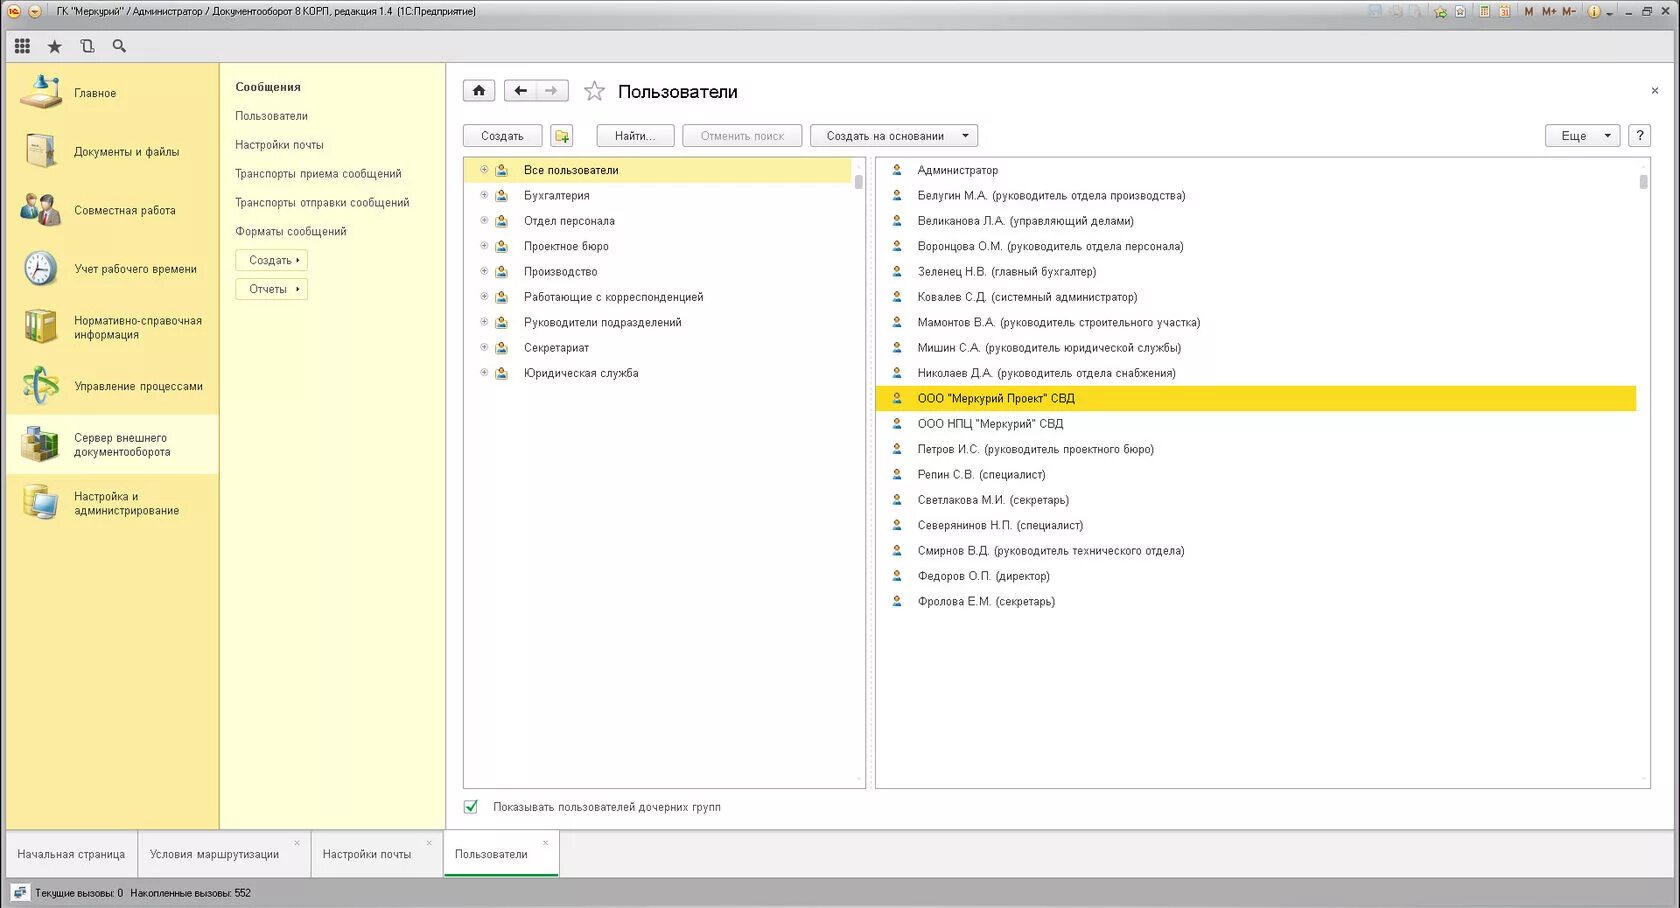The image size is (1680, 908).
Task: Select user Администратор in list
Action: point(1256,170)
